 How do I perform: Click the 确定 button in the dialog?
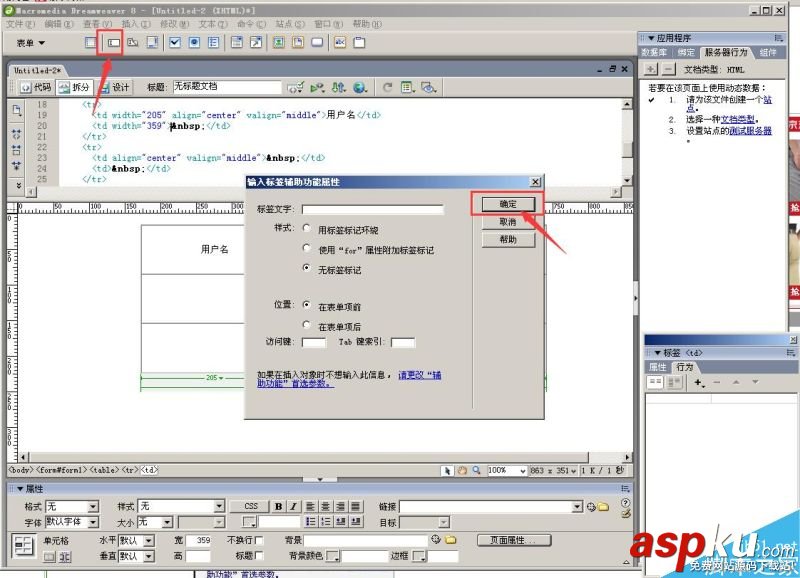tap(508, 203)
